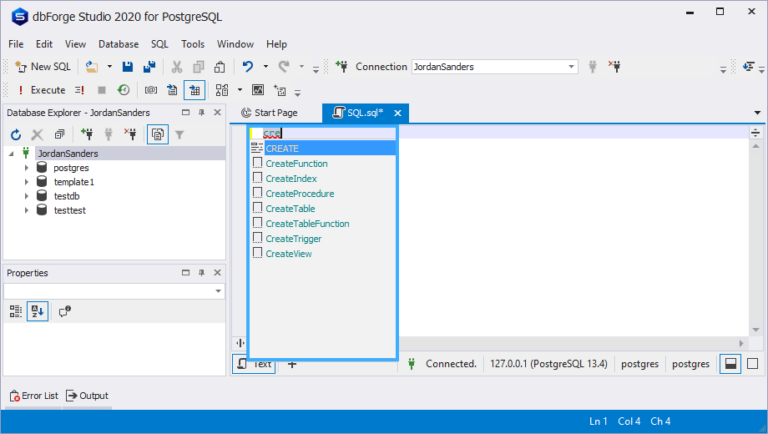Open the Window menu
768x434 pixels.
[x=235, y=44]
